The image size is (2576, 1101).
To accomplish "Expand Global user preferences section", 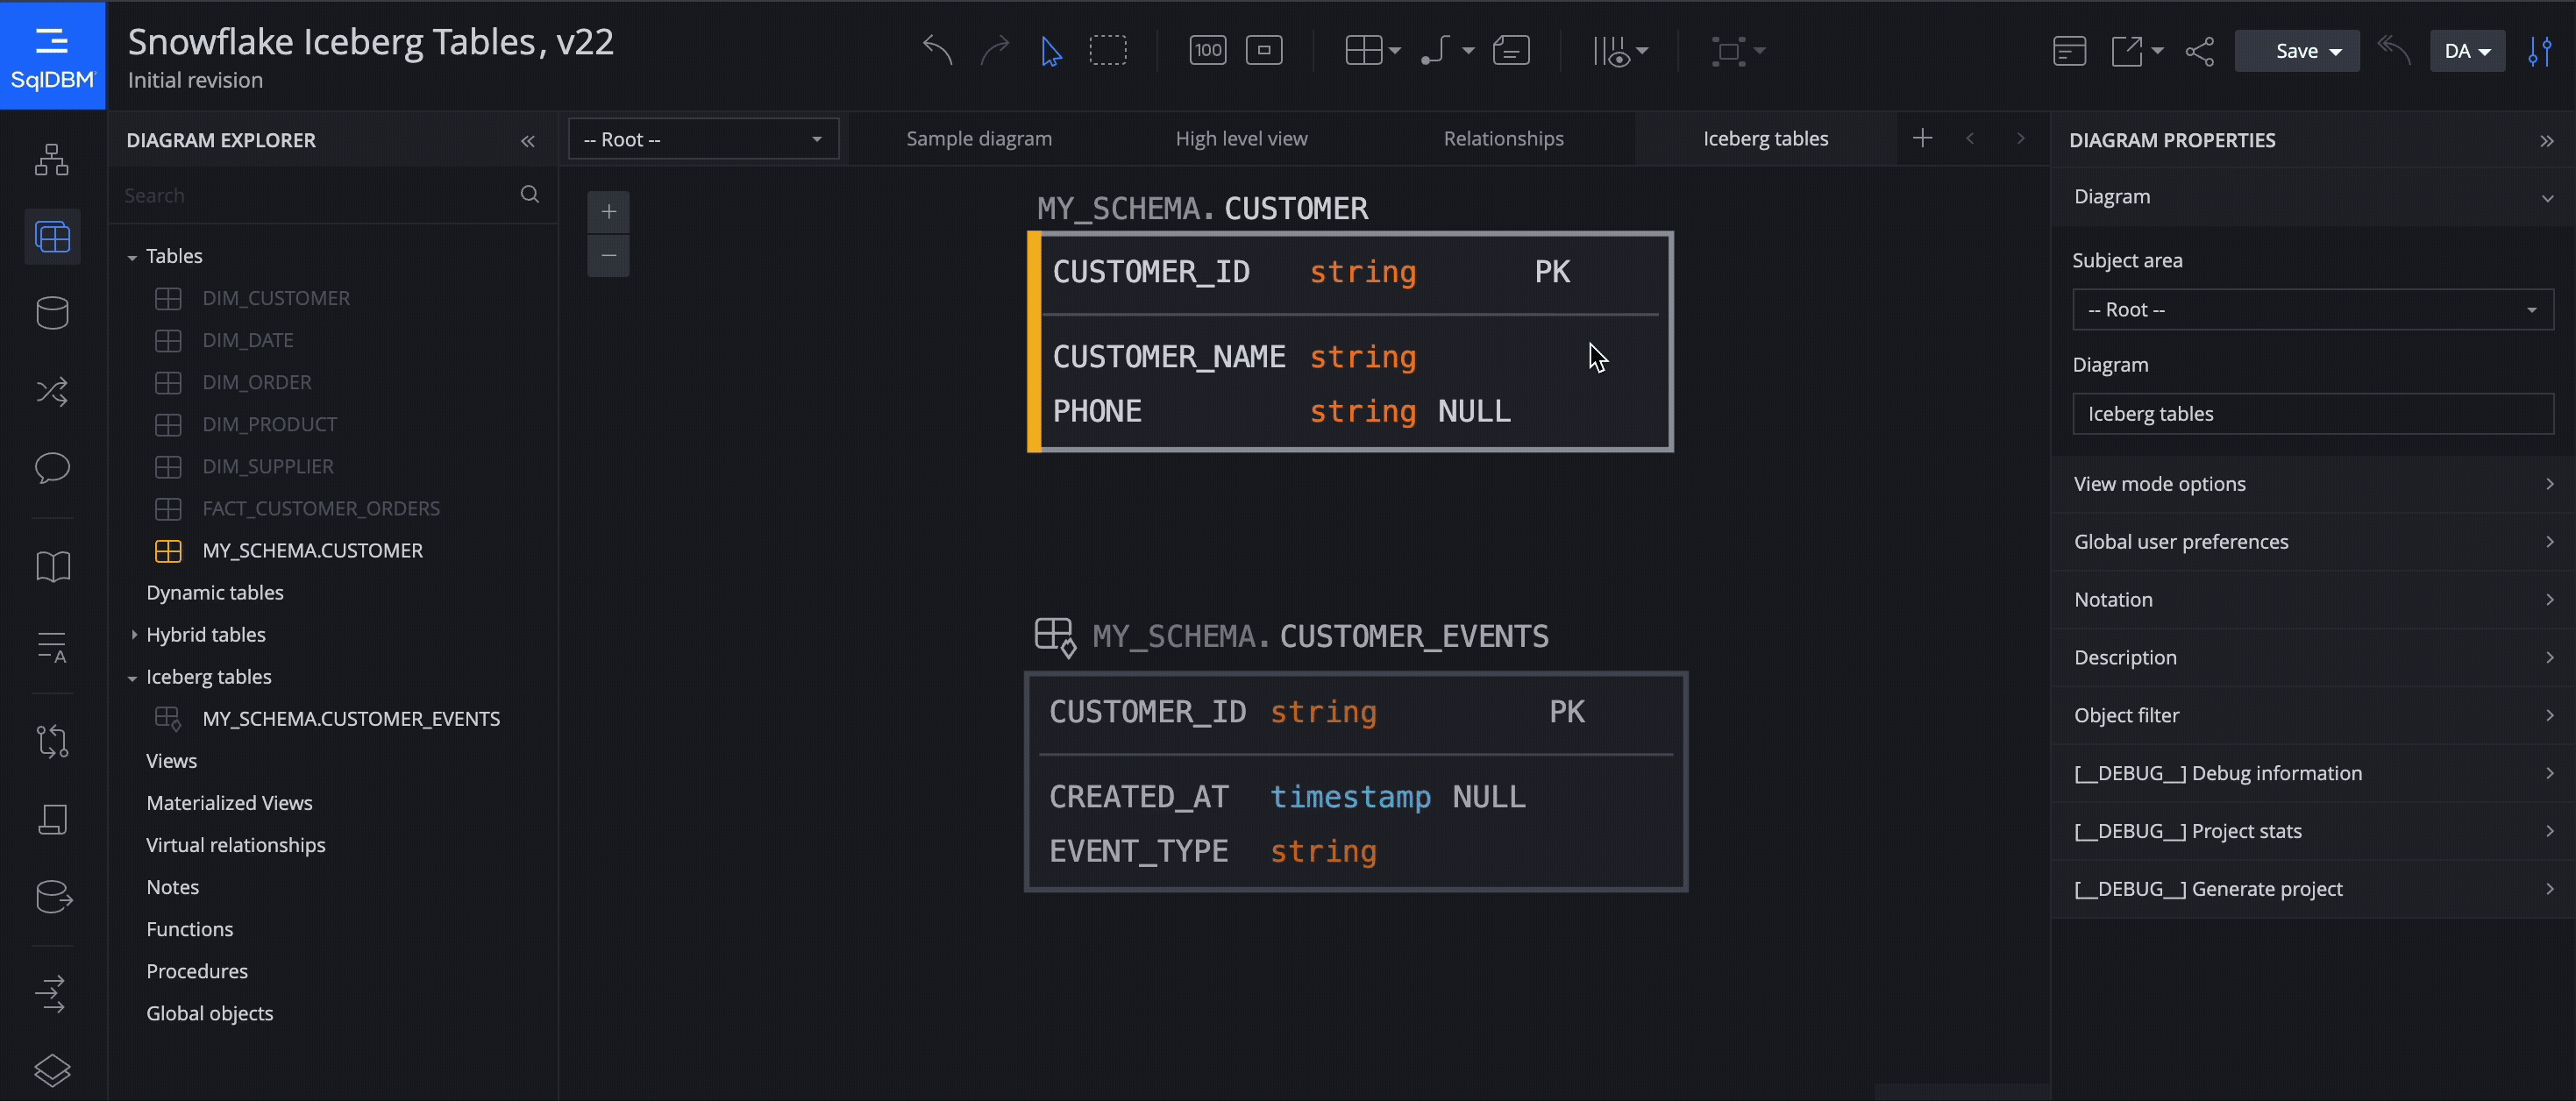I will click(2313, 542).
